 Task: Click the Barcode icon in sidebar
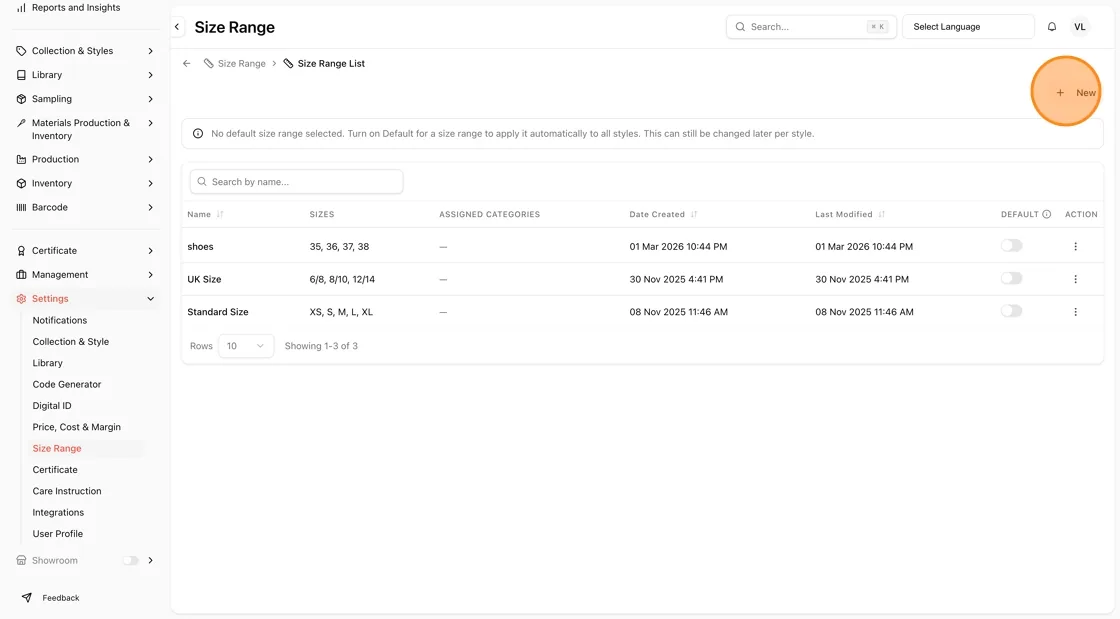(x=21, y=208)
